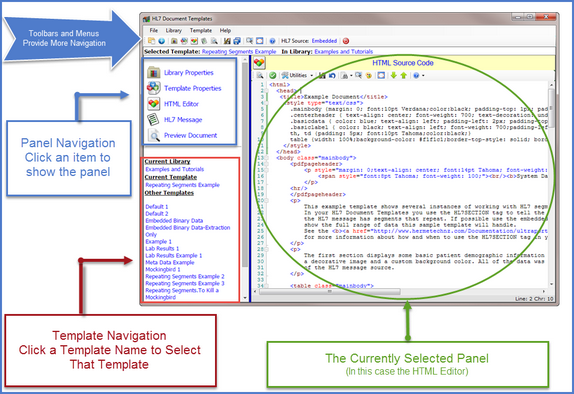Viewport: 574px width, 394px height.
Task: Click 'Repeating Segments Example' under Current Template
Action: [182, 185]
